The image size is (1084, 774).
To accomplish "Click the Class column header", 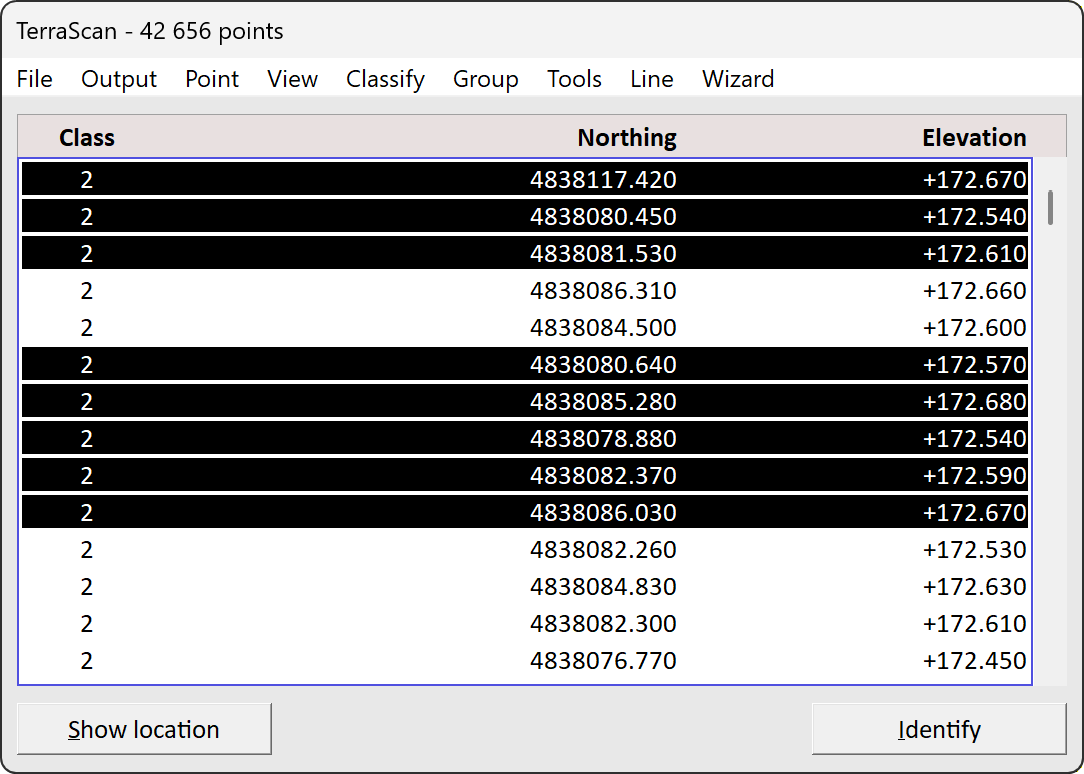I will click(87, 138).
